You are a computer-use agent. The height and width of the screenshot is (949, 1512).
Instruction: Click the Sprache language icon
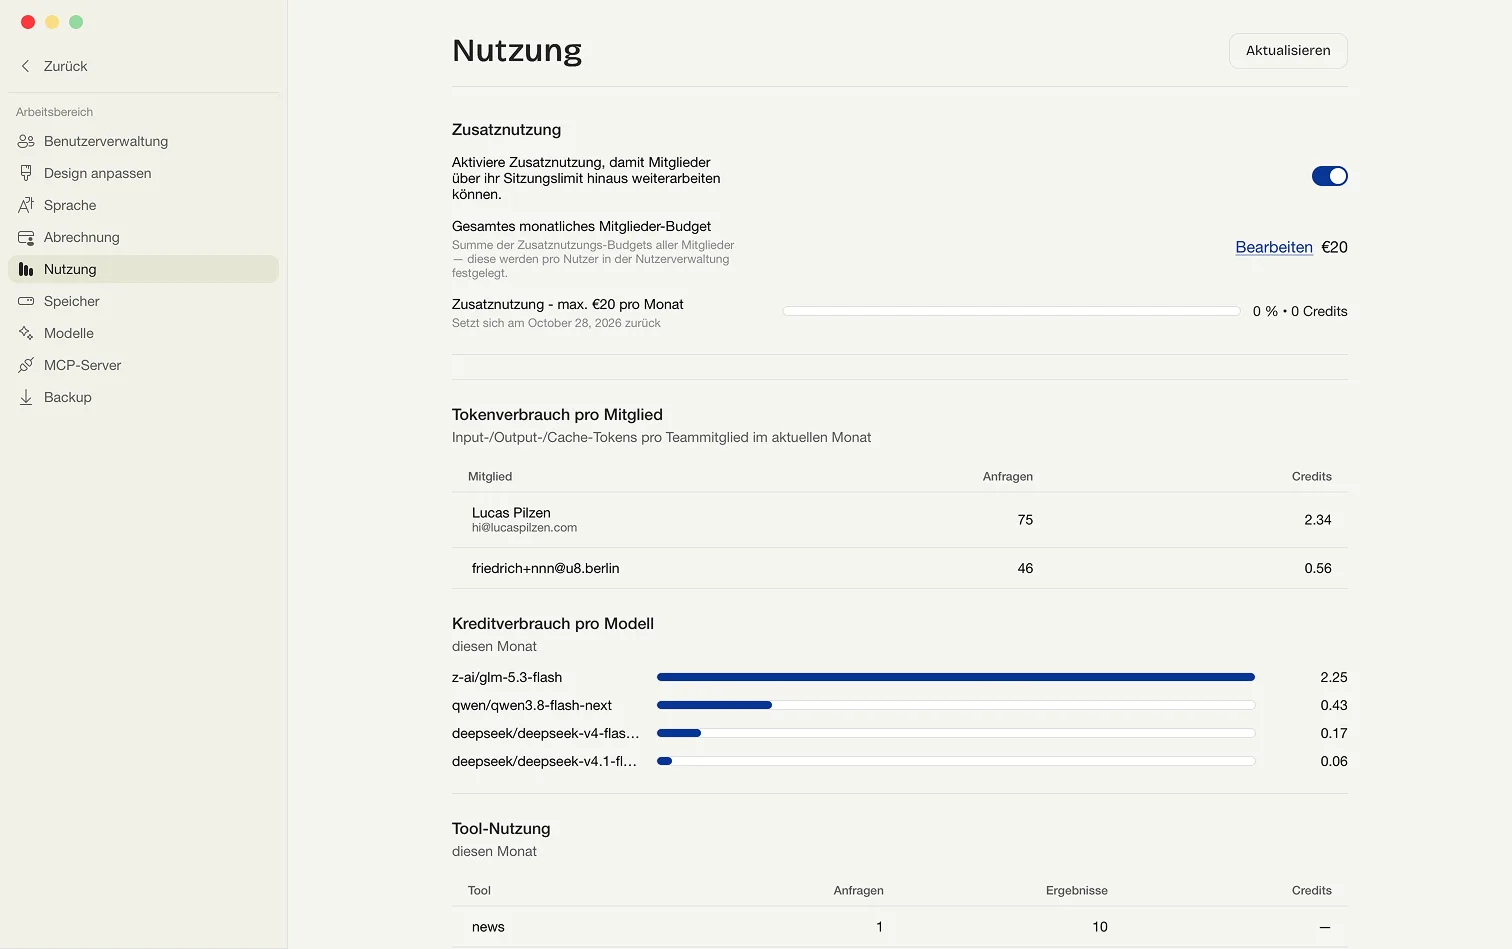point(26,205)
